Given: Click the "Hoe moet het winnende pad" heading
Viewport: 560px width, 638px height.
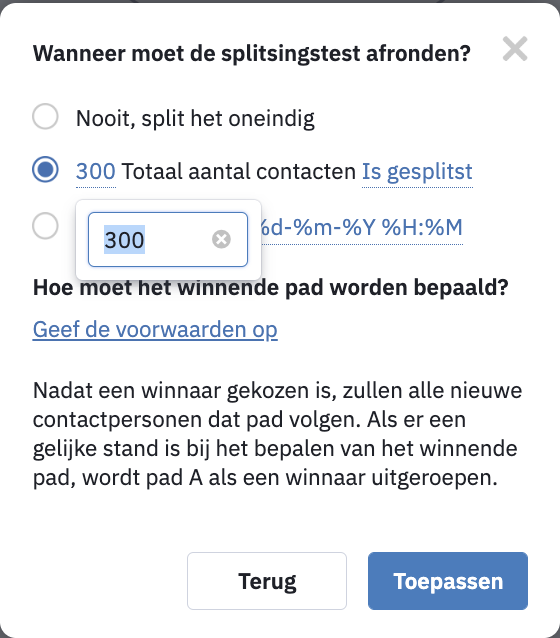Looking at the screenshot, I should tap(271, 288).
